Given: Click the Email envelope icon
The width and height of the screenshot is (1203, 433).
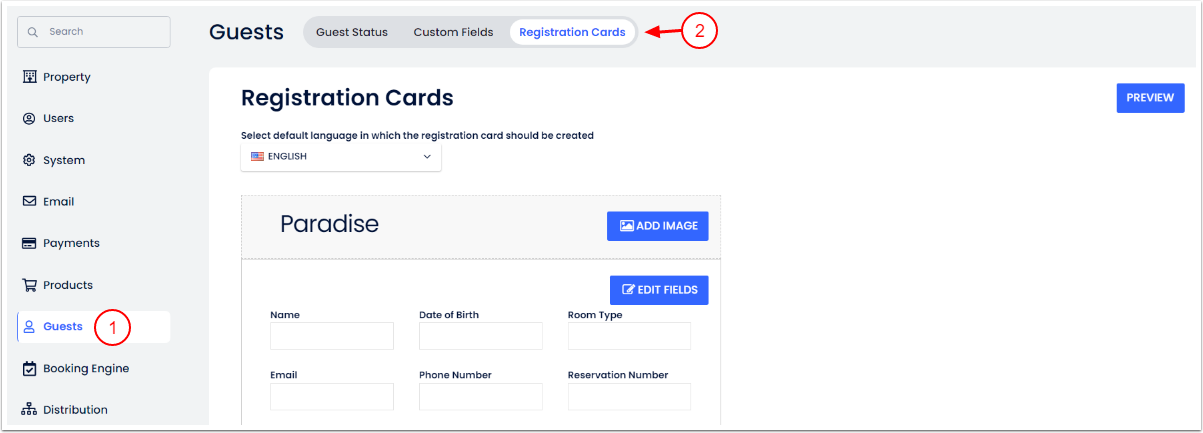Looking at the screenshot, I should 29,201.
